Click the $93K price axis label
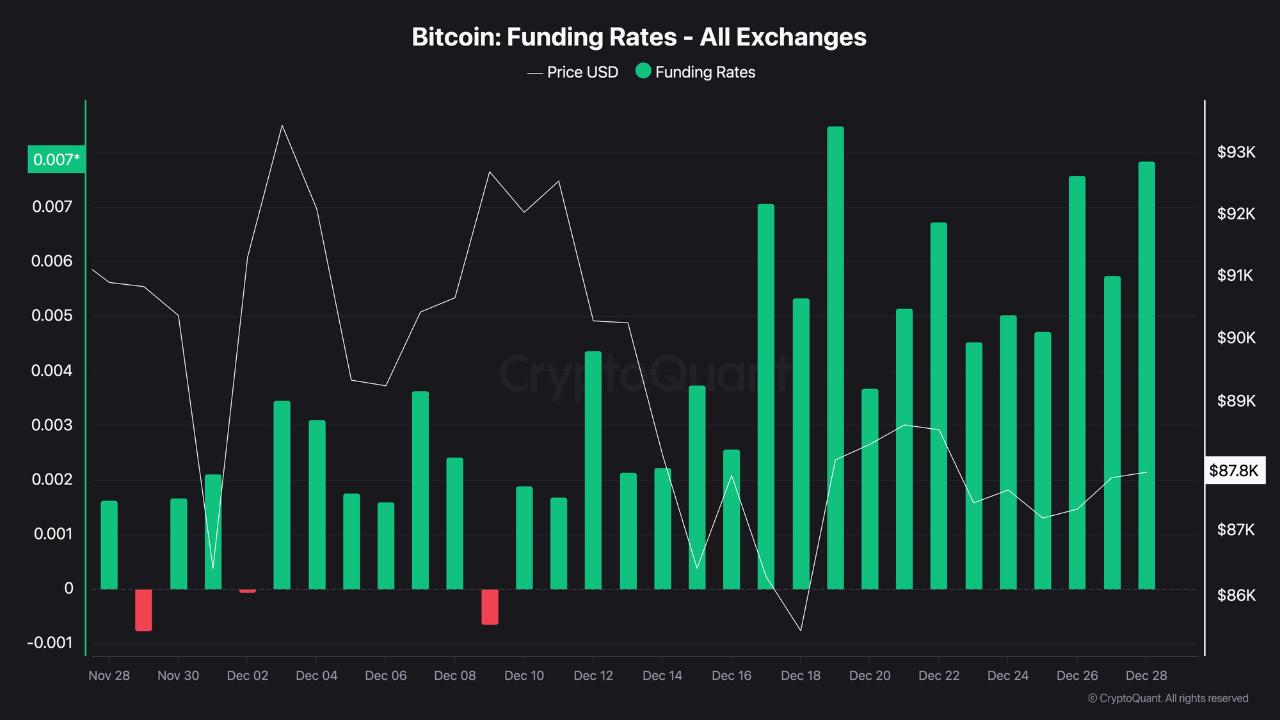 tap(1235, 152)
